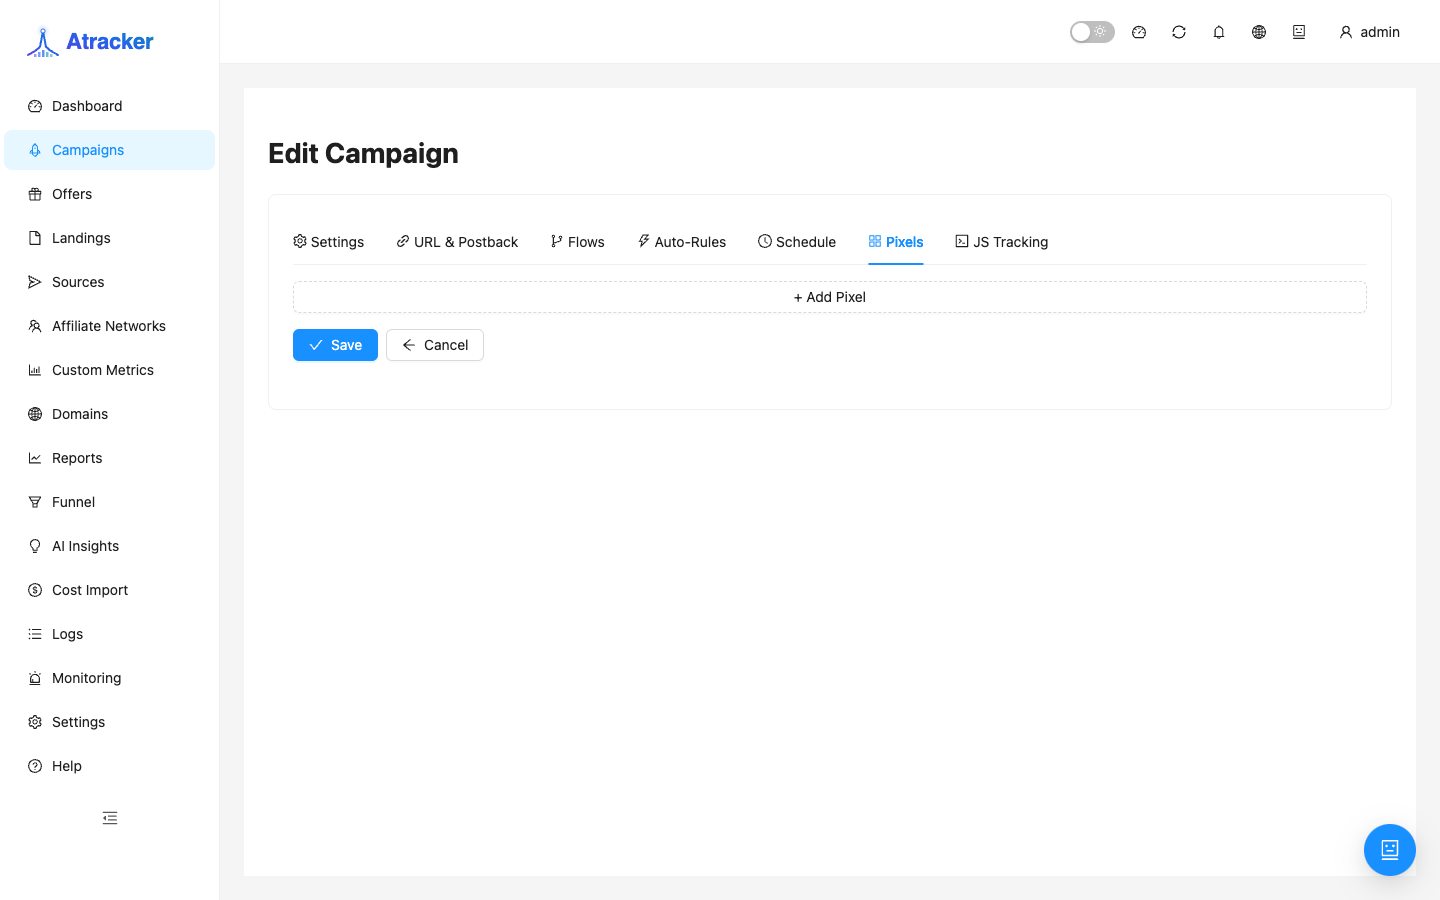
Task: Click the robot assistant icon in header
Action: tap(1299, 32)
